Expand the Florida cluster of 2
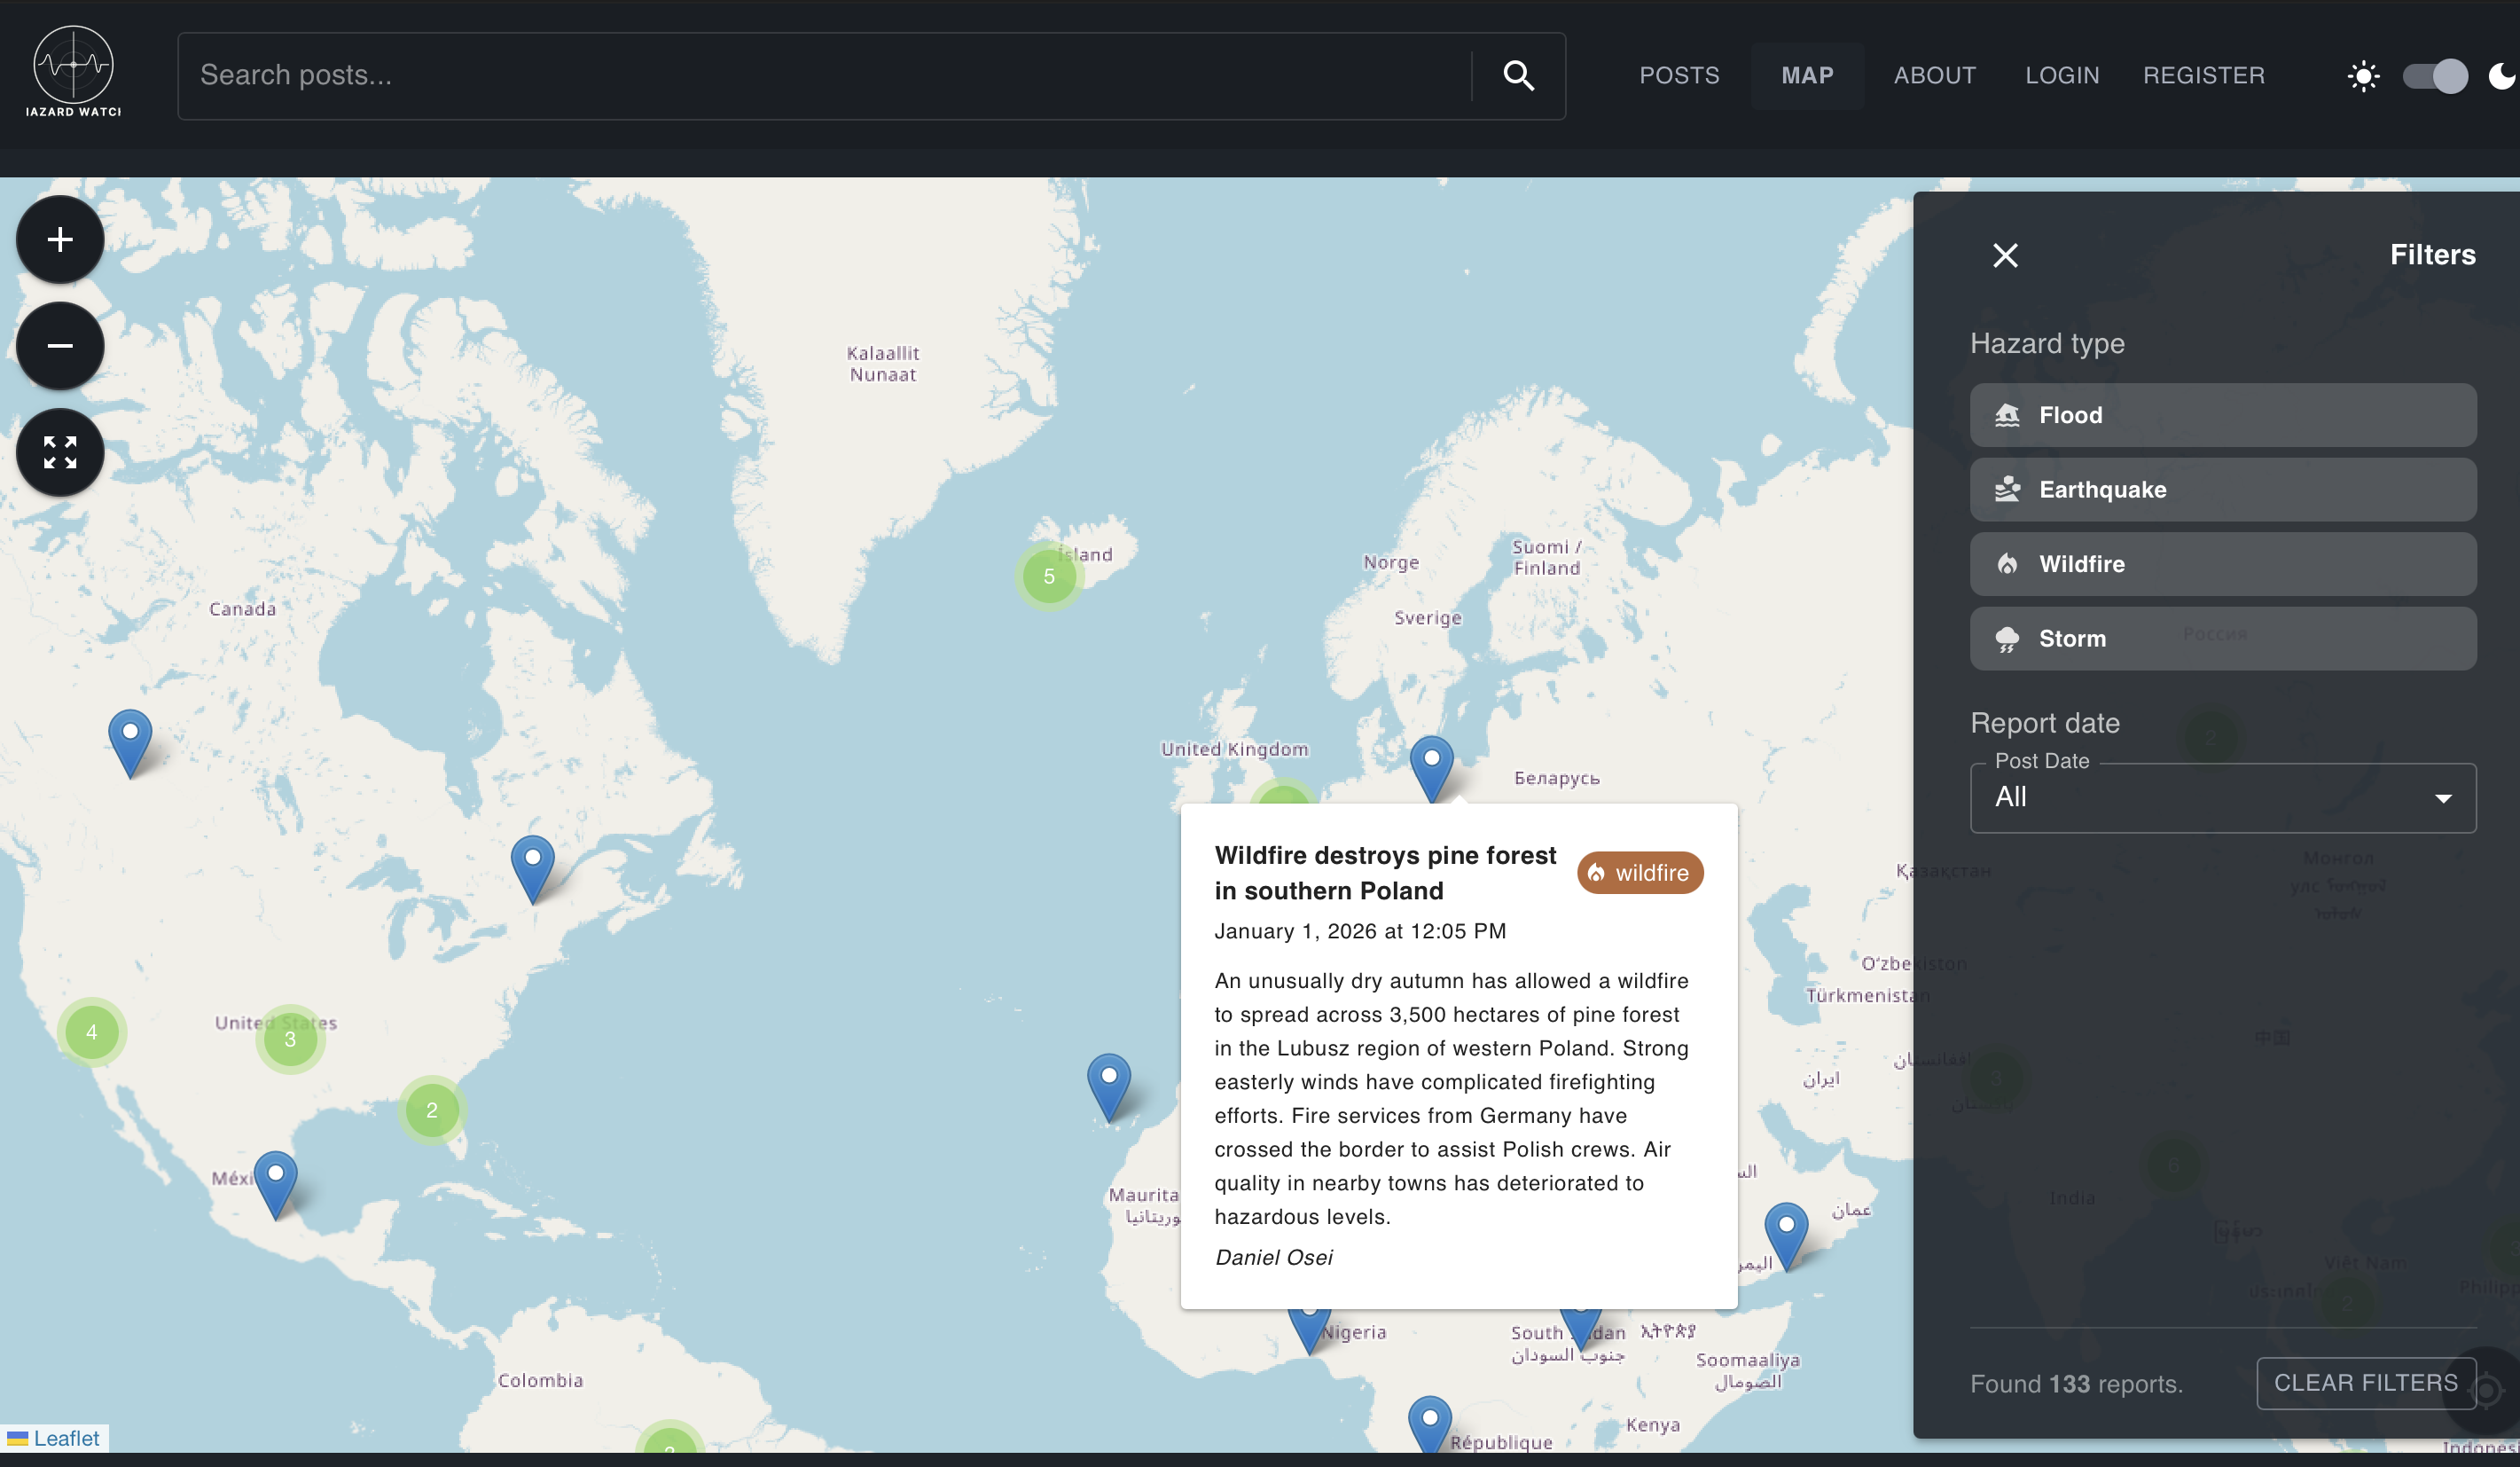The image size is (2520, 1467). pos(431,1110)
